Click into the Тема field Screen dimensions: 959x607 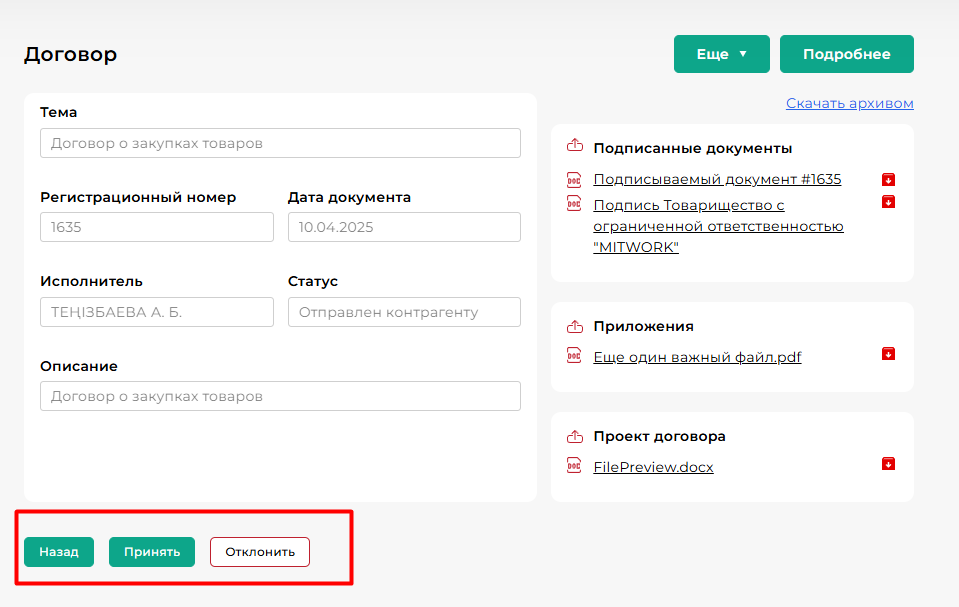(280, 143)
